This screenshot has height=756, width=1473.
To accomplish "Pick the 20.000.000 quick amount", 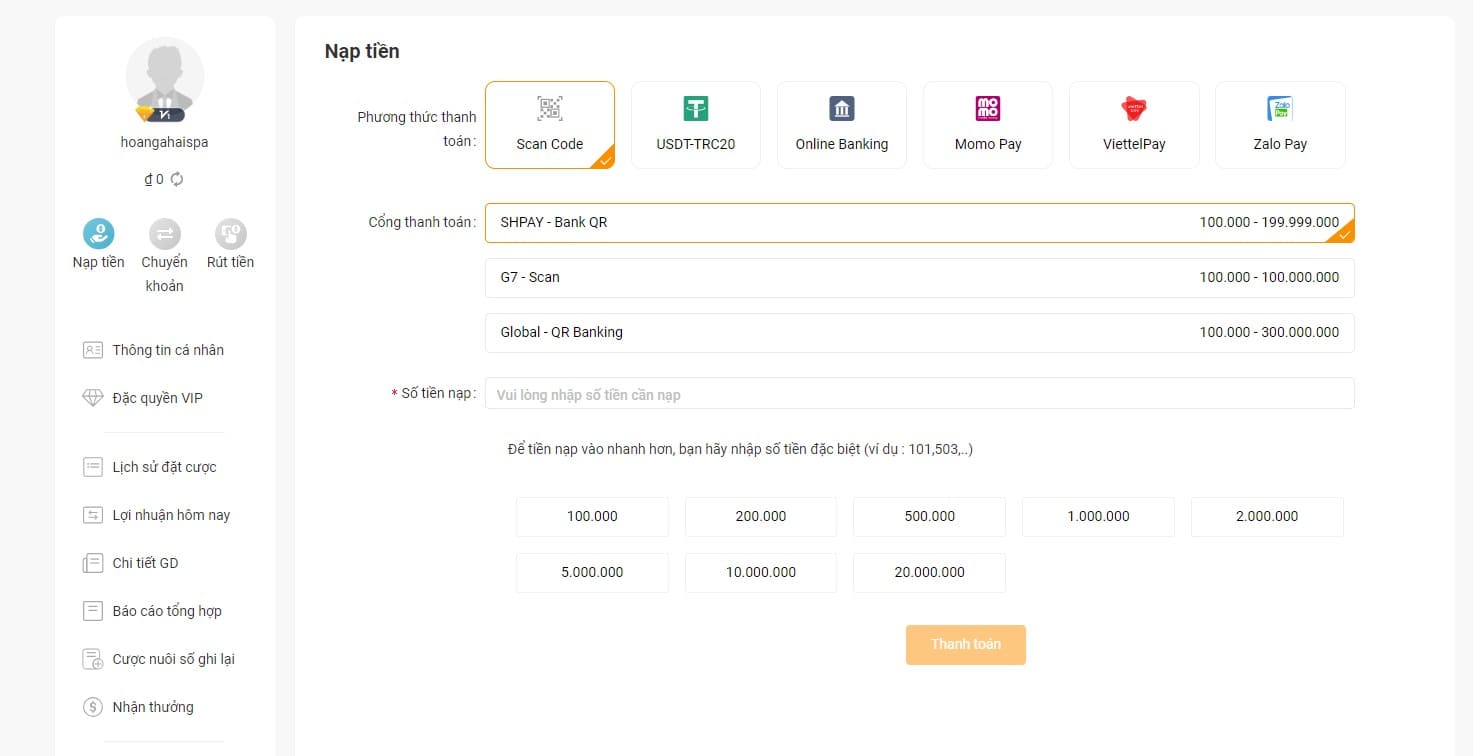I will point(929,573).
